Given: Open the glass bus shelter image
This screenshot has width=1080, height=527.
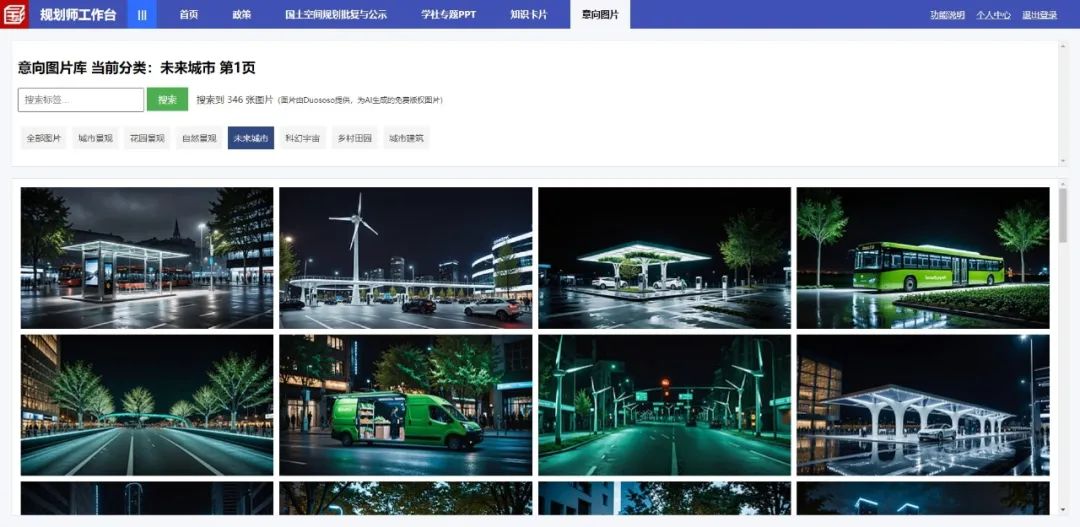Looking at the screenshot, I should (x=147, y=258).
